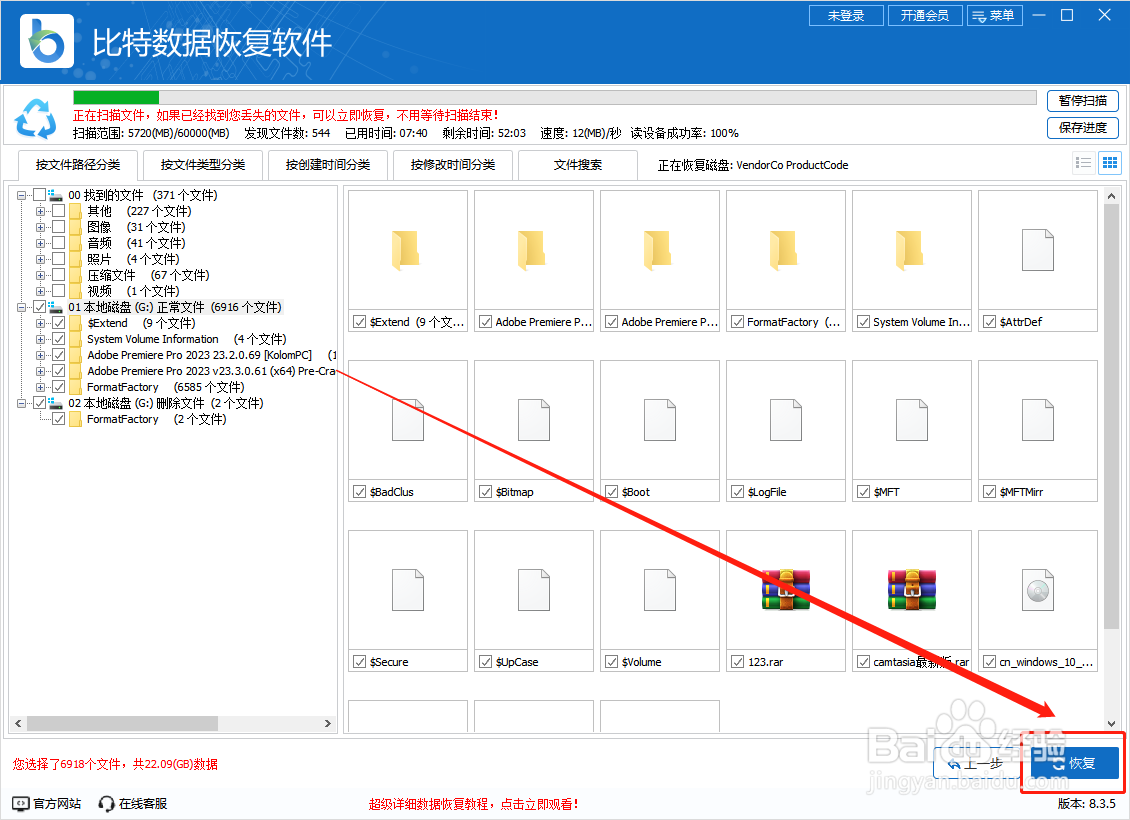Click the 恢复 recovery button
This screenshot has height=820, width=1130.
coord(1074,762)
